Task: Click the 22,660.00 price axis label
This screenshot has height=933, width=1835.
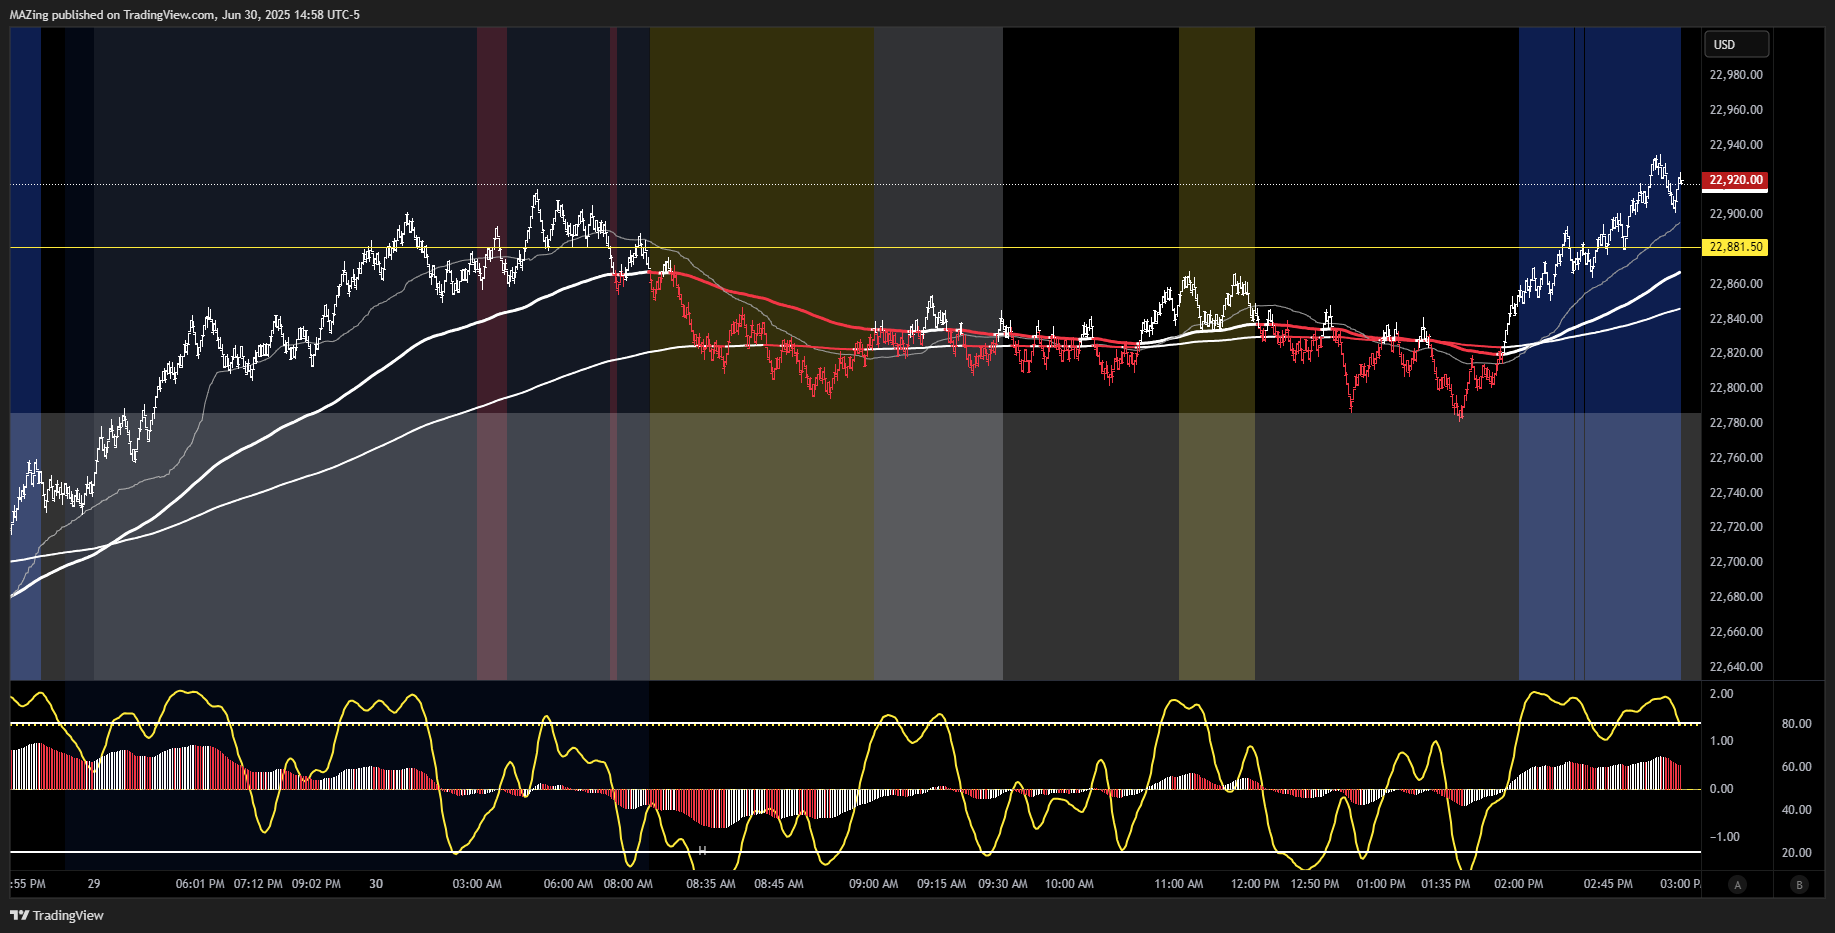Action: tap(1736, 632)
